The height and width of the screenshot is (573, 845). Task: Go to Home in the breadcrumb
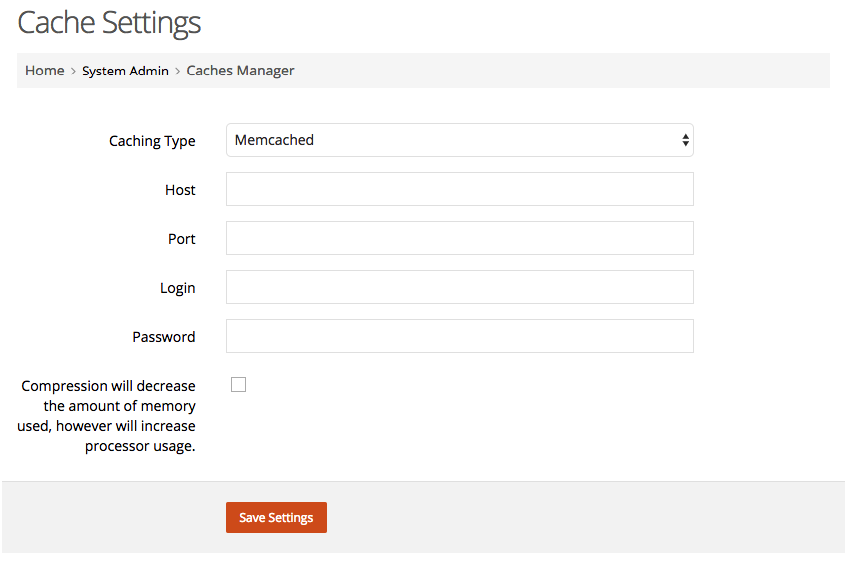(45, 71)
